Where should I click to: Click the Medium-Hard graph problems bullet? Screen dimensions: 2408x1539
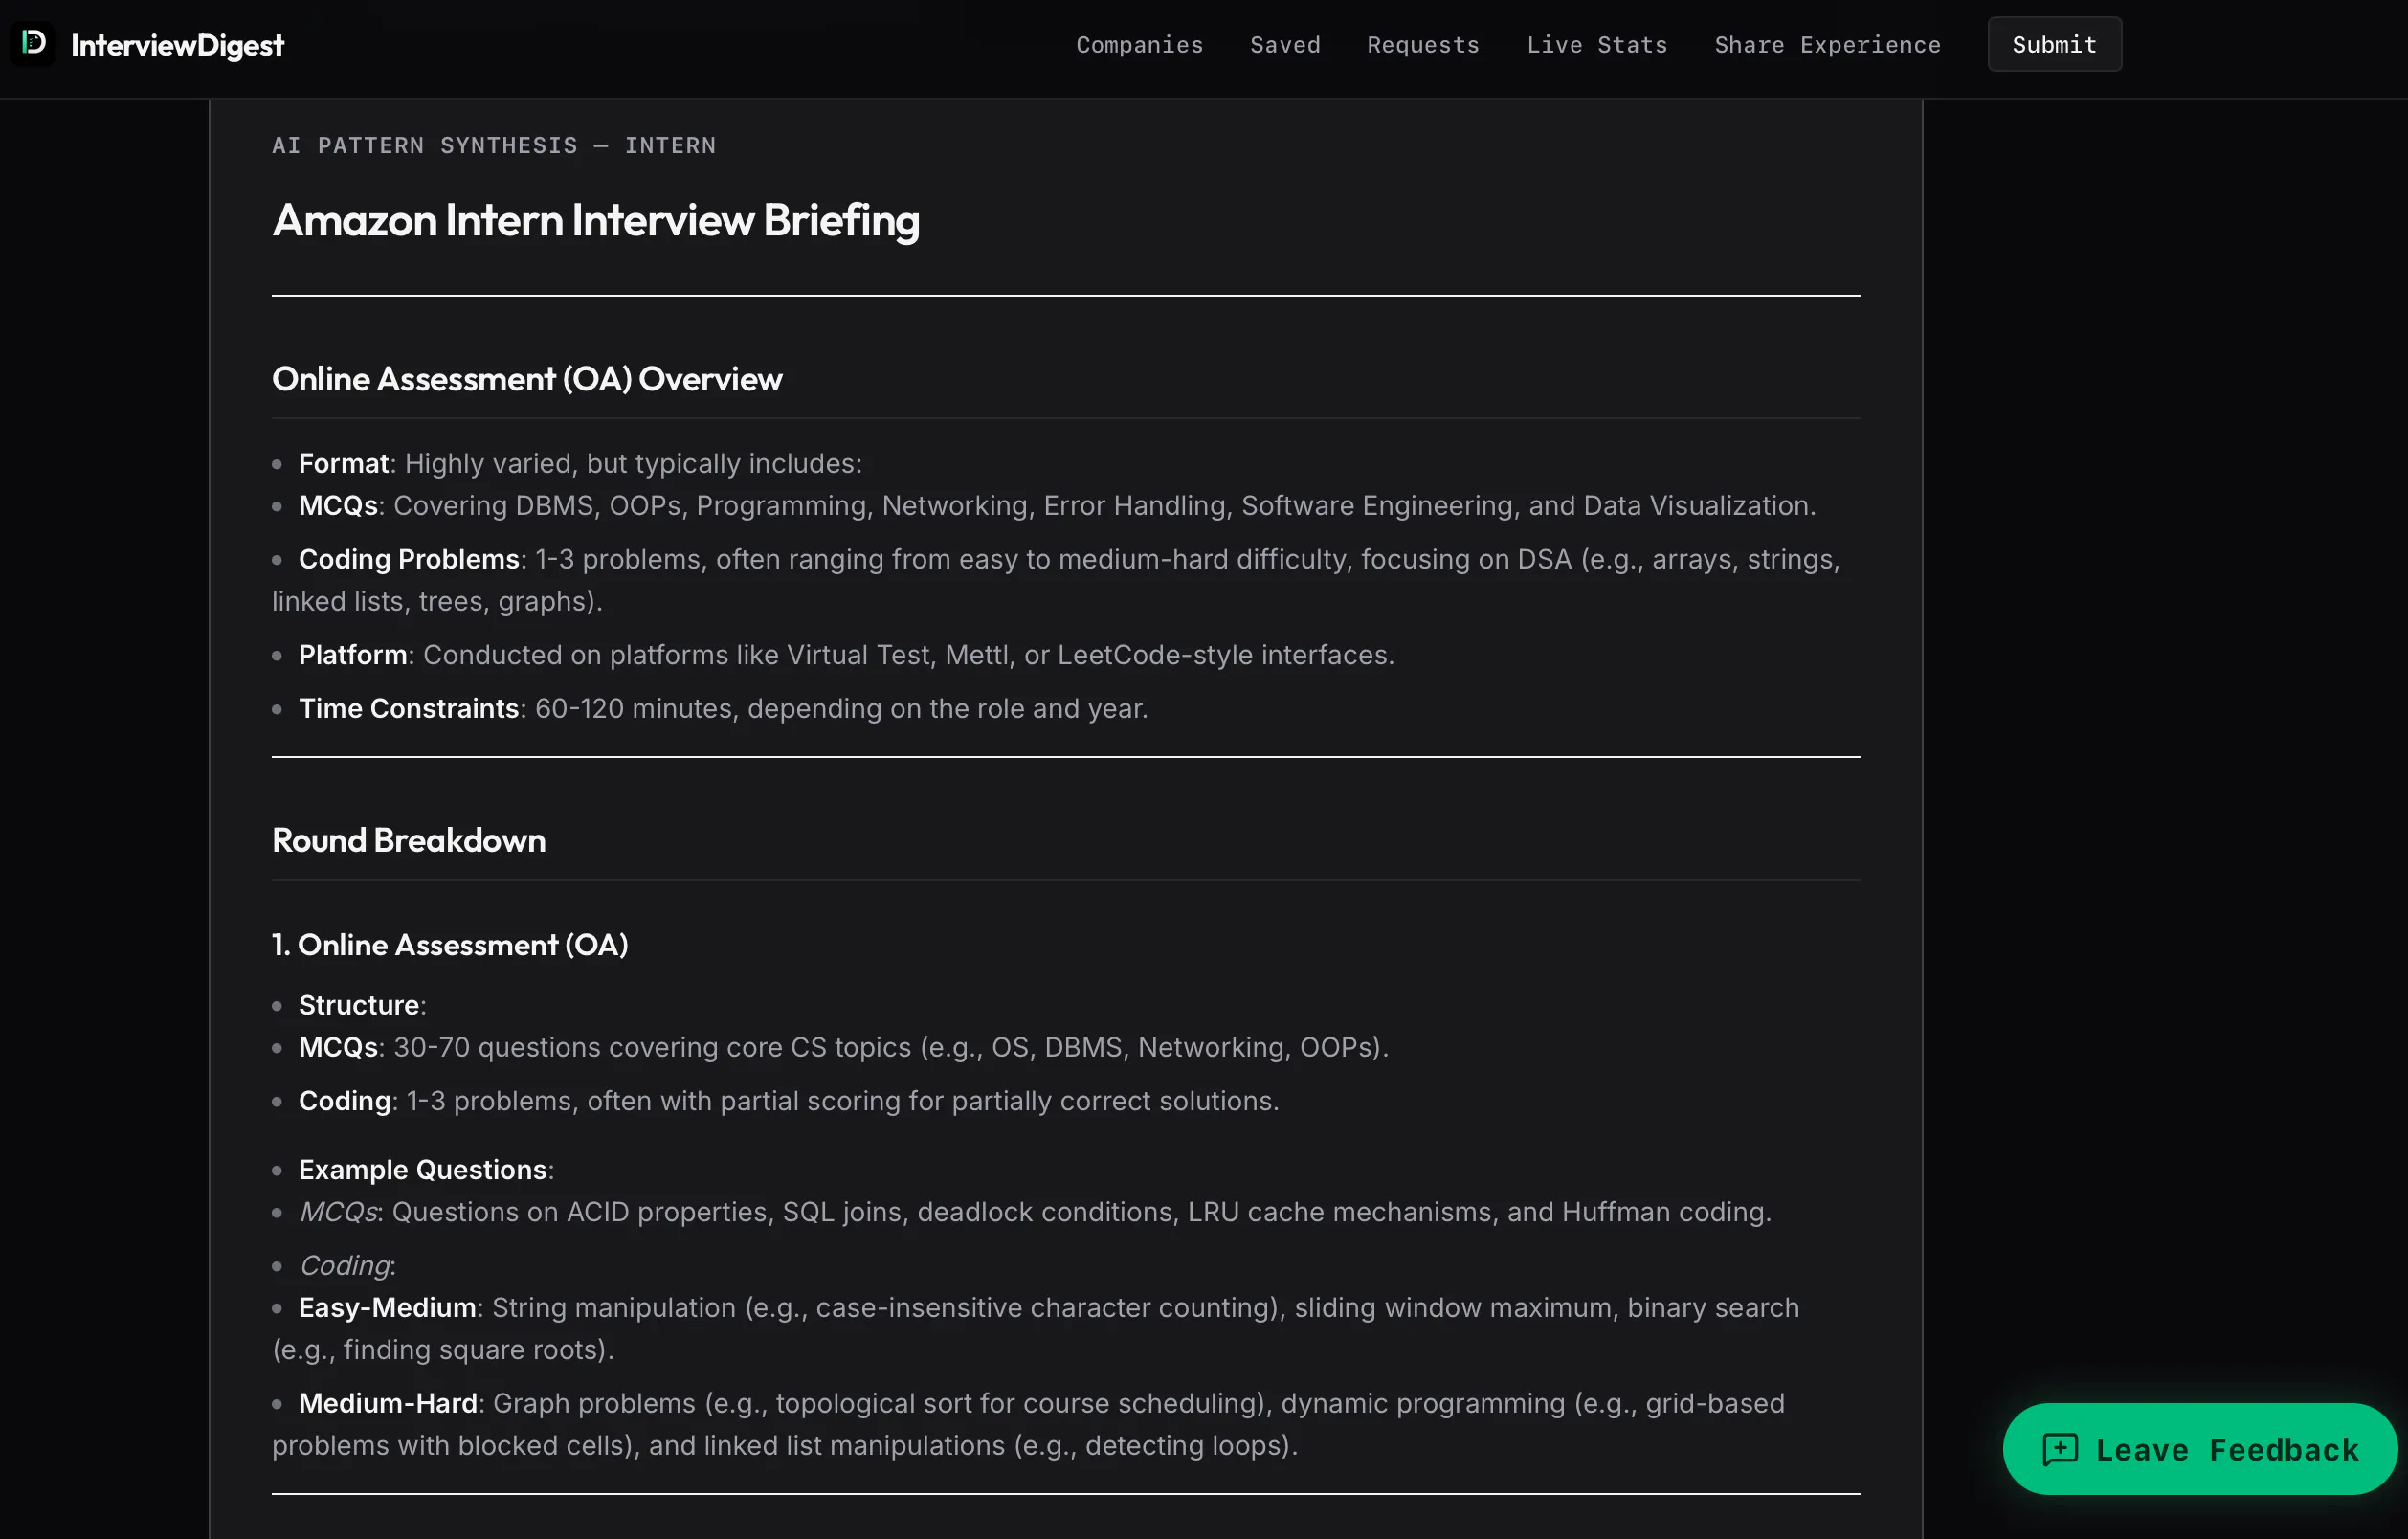pyautogui.click(x=1028, y=1425)
